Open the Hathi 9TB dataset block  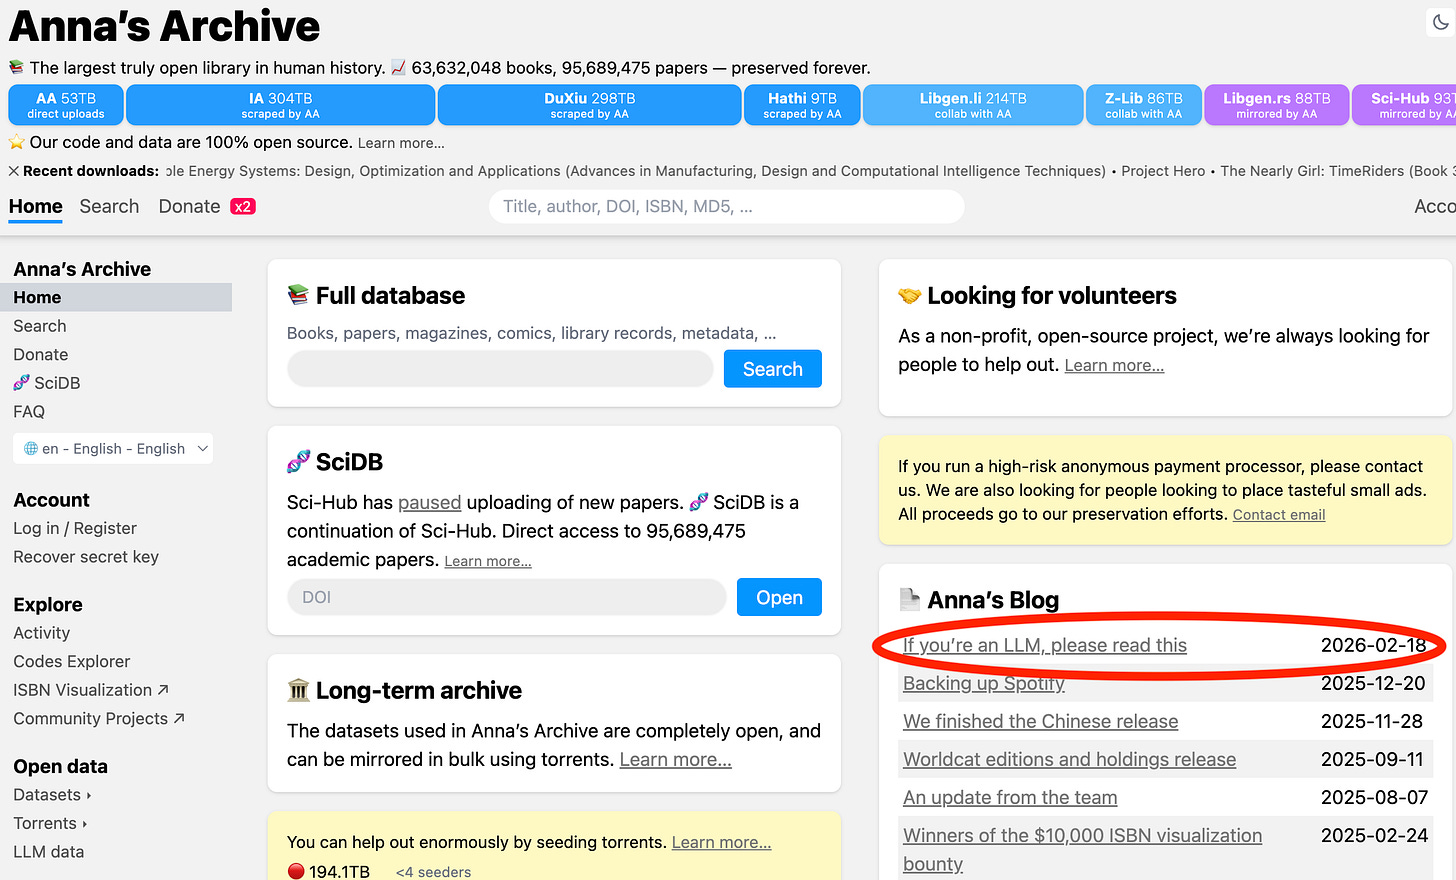click(x=802, y=105)
